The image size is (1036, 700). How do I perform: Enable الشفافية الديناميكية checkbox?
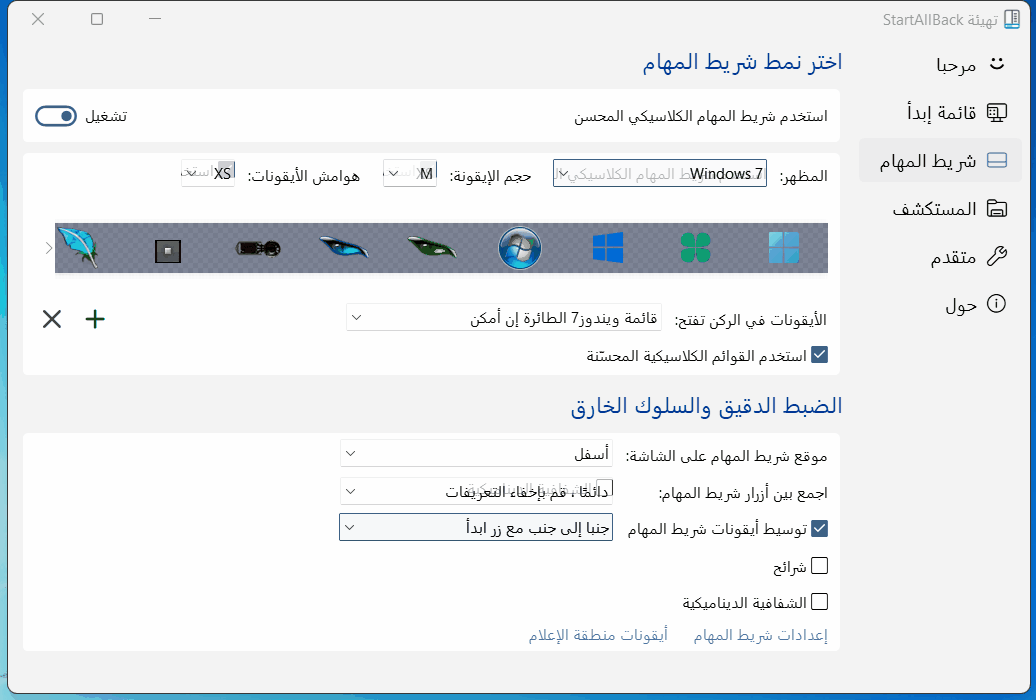pyautogui.click(x=819, y=602)
